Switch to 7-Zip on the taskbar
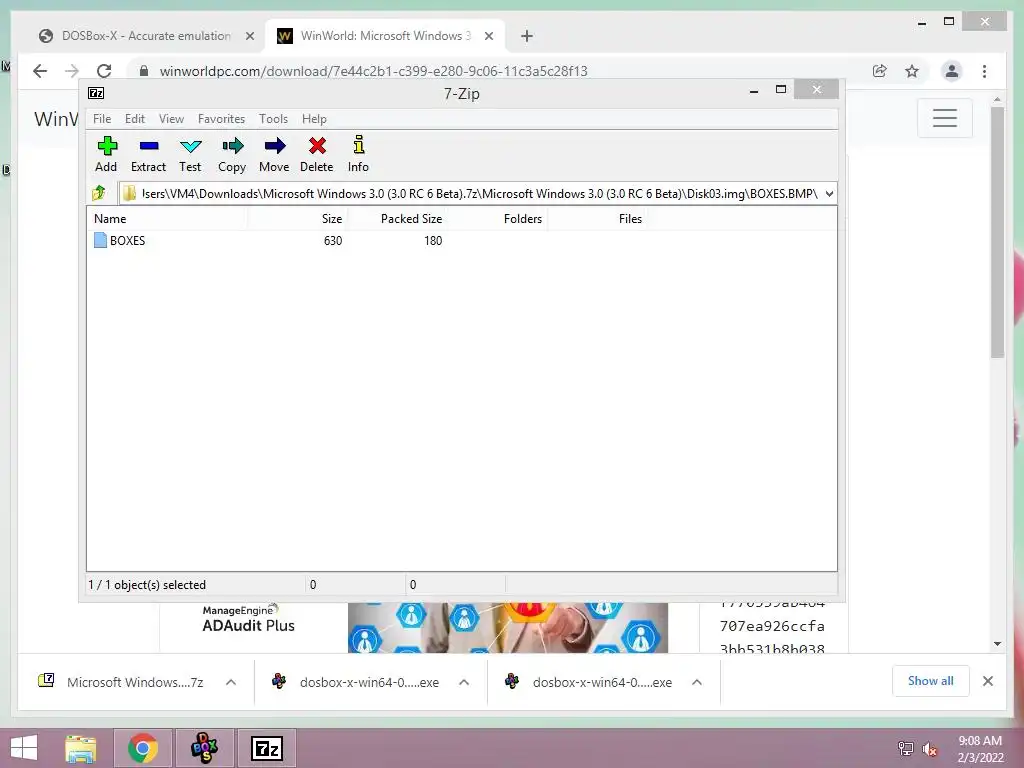The image size is (1024, 768). click(x=266, y=748)
